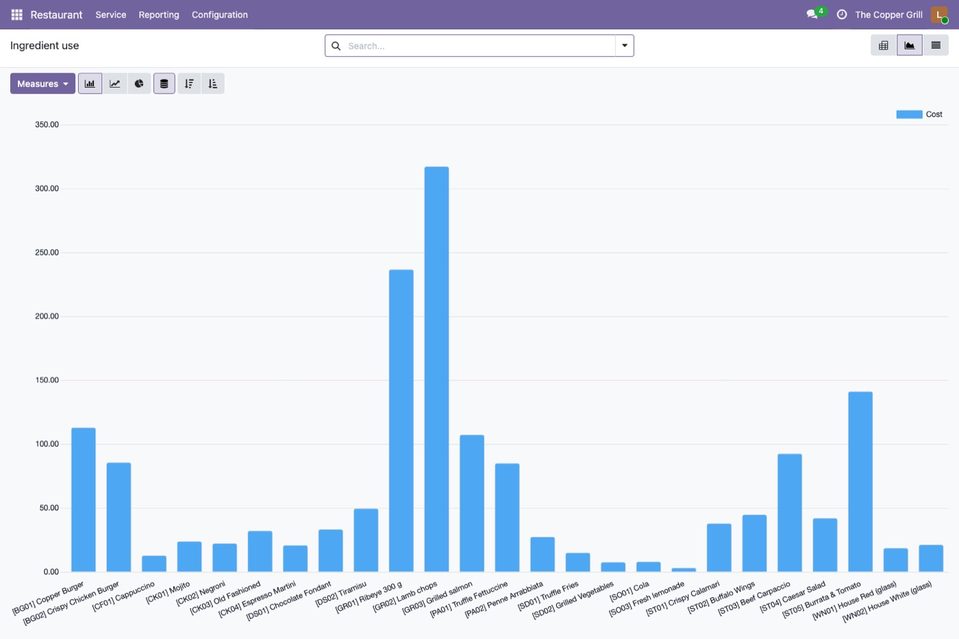Select the Truffle Fettuccine bar
Viewport: 959px width, 639px height.
click(507, 517)
